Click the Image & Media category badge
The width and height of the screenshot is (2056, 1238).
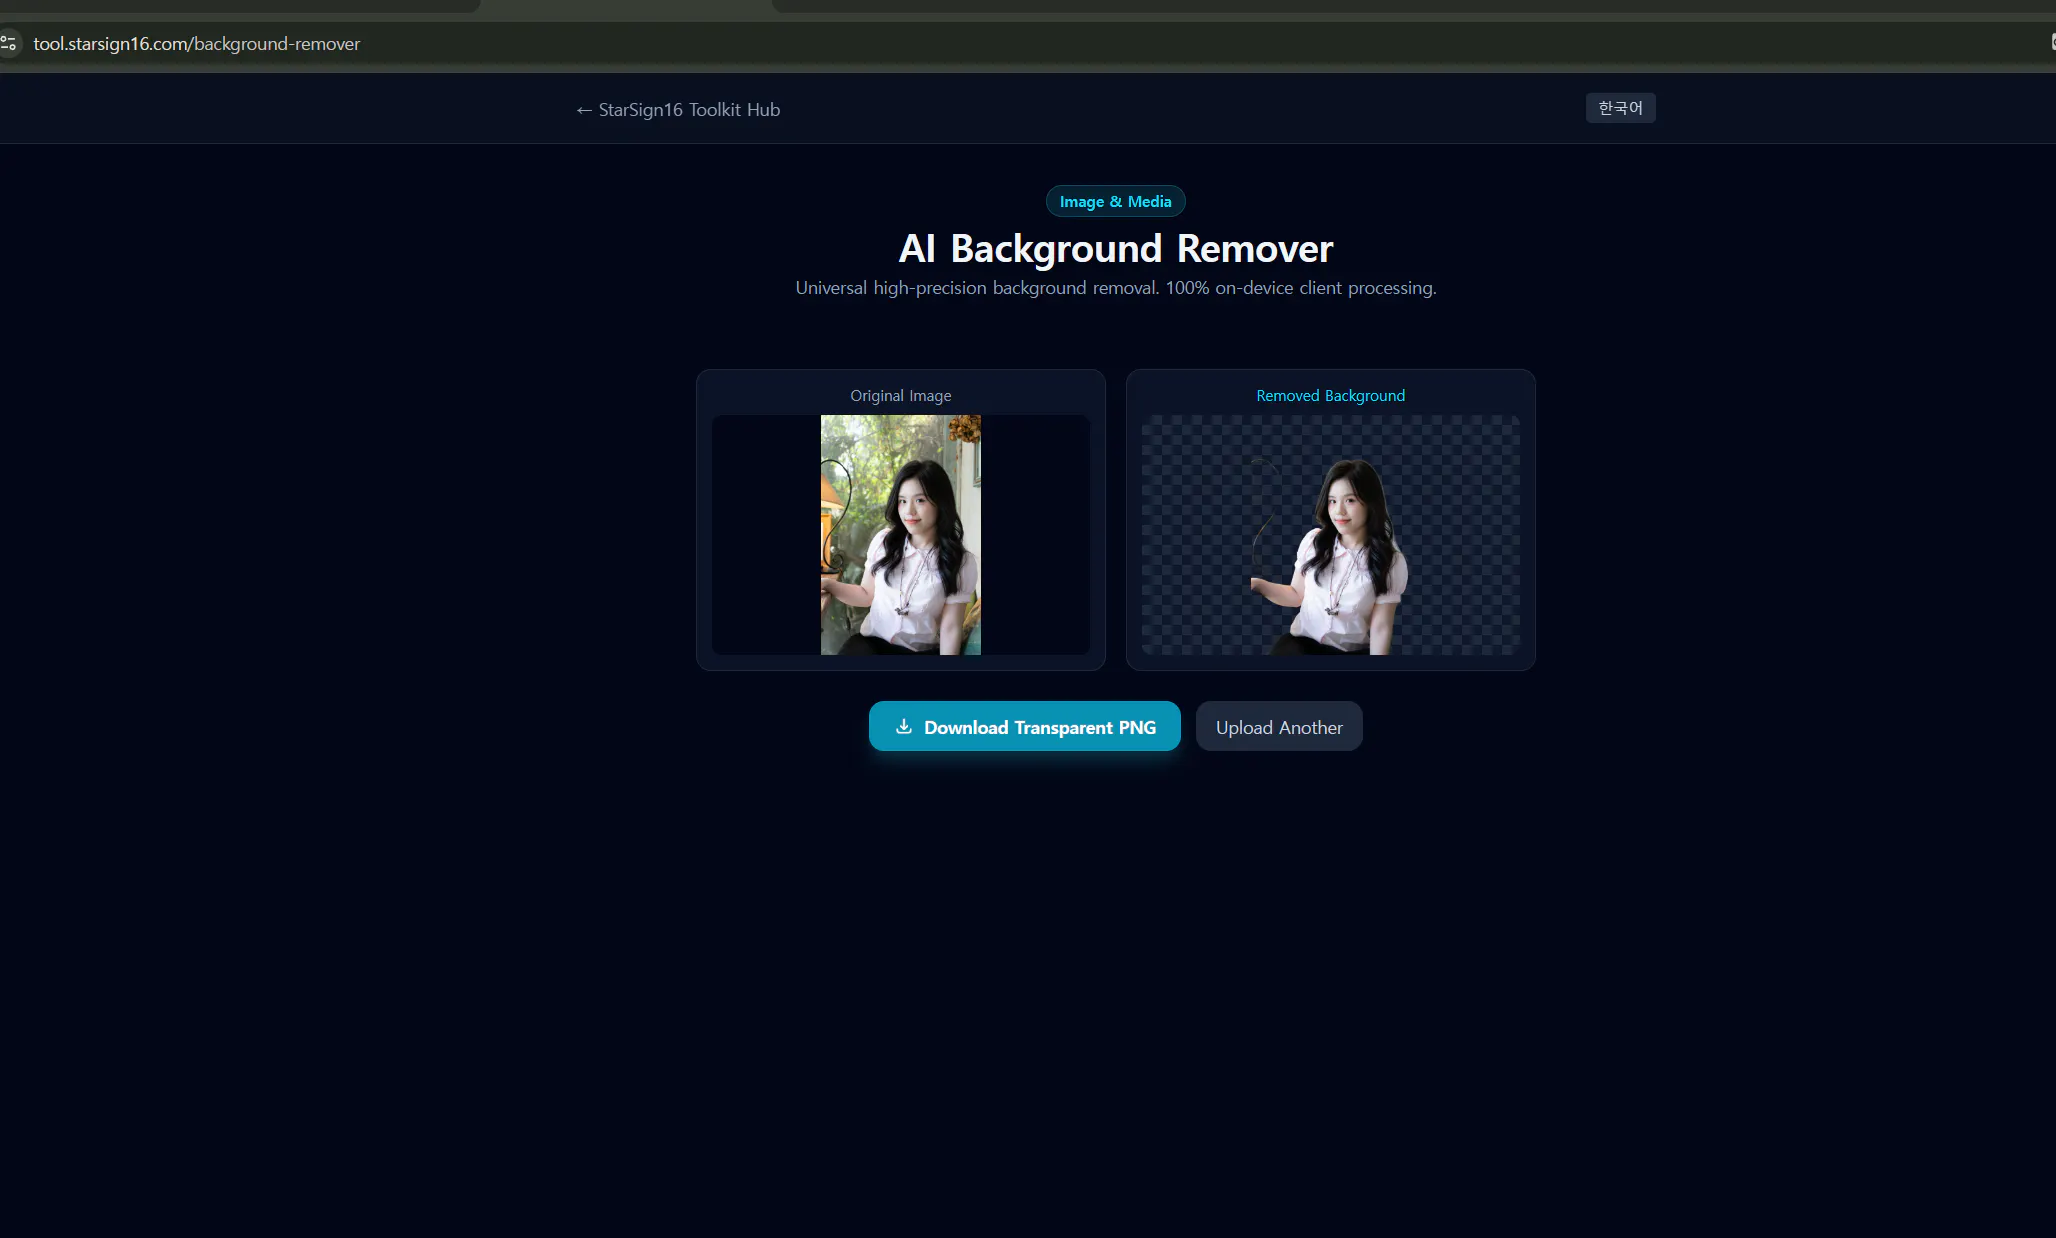[x=1115, y=202]
